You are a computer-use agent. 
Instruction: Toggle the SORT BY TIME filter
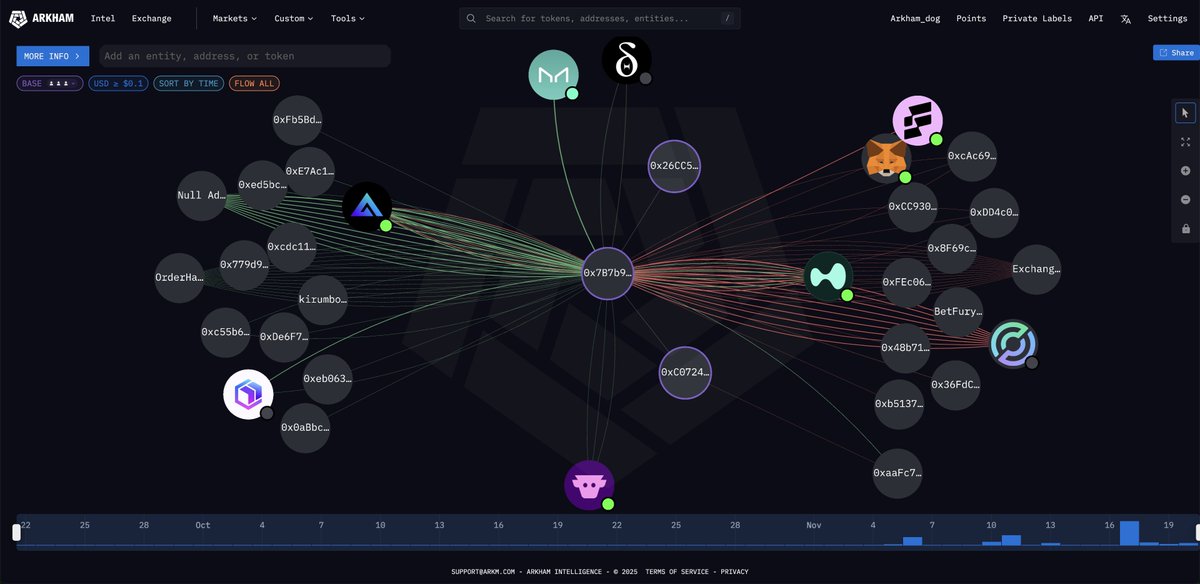point(188,83)
